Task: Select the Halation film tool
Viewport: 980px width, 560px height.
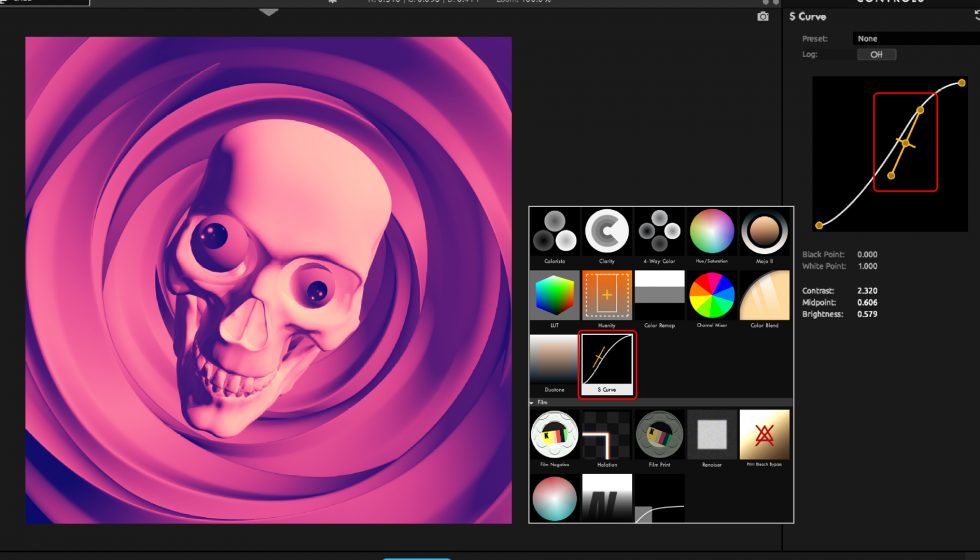Action: 607,434
